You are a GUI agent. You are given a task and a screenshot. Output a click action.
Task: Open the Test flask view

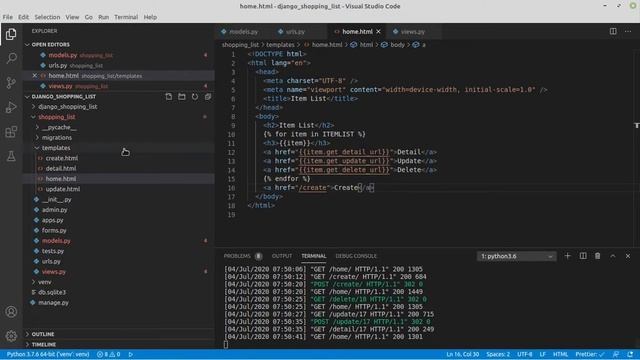(11, 156)
